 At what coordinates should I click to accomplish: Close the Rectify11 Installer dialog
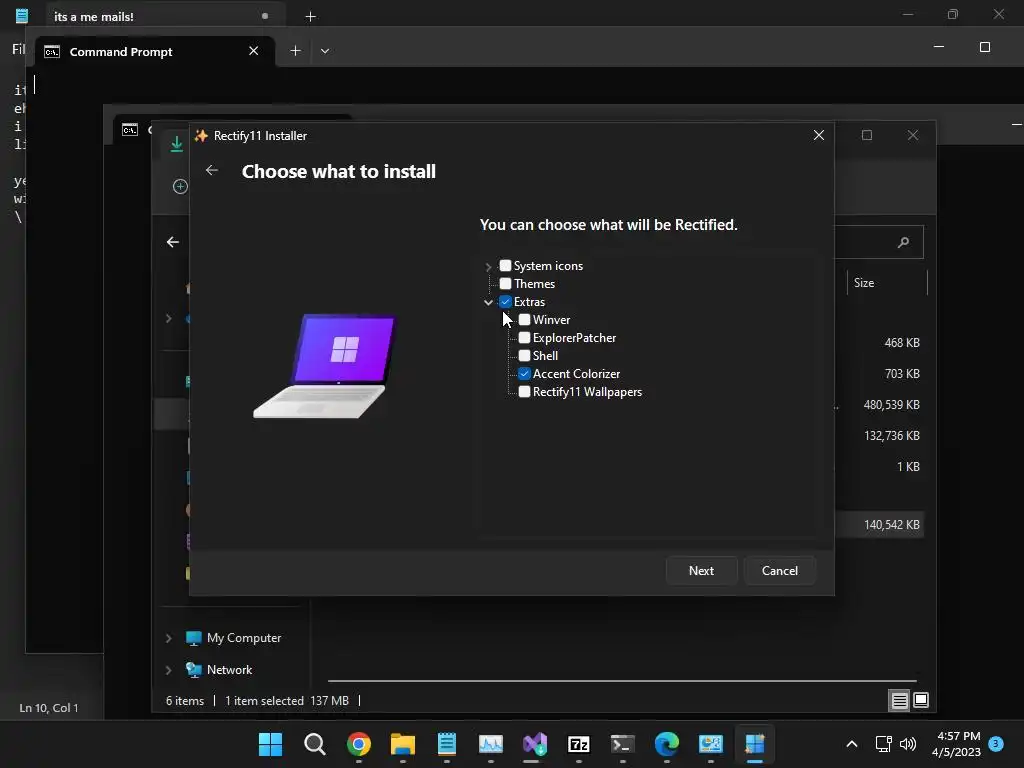click(818, 135)
